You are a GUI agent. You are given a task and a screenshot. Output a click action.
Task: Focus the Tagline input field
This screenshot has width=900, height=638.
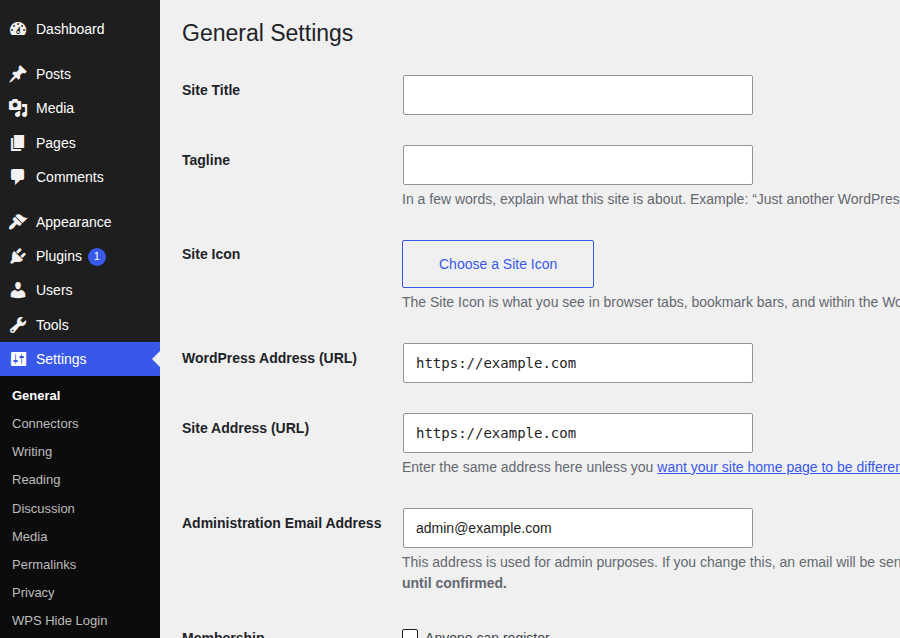point(577,165)
